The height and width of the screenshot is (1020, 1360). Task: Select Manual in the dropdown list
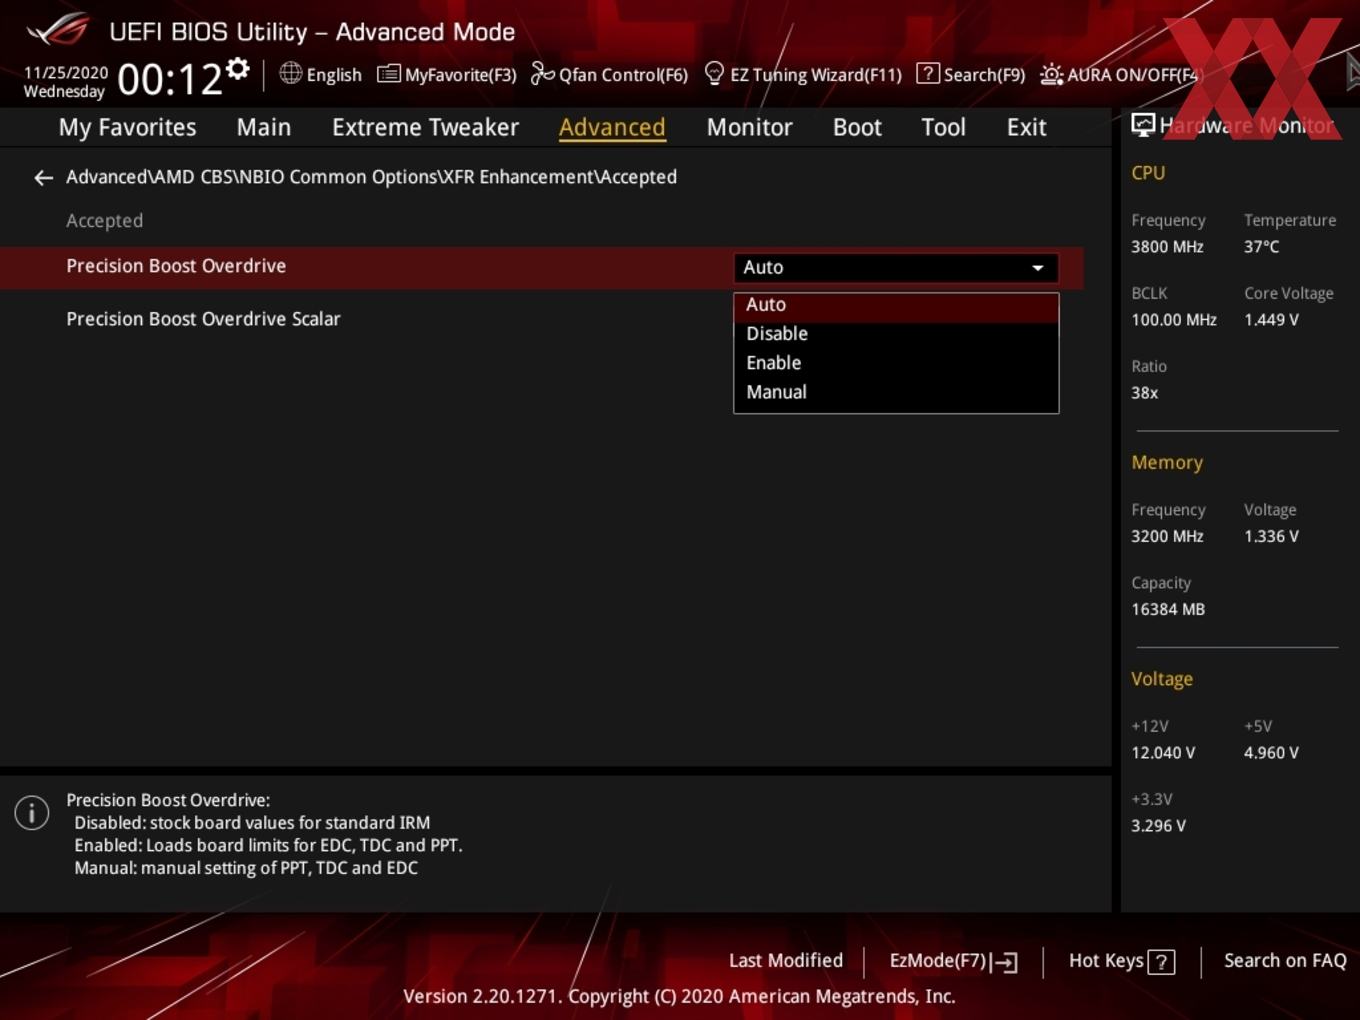pos(896,392)
